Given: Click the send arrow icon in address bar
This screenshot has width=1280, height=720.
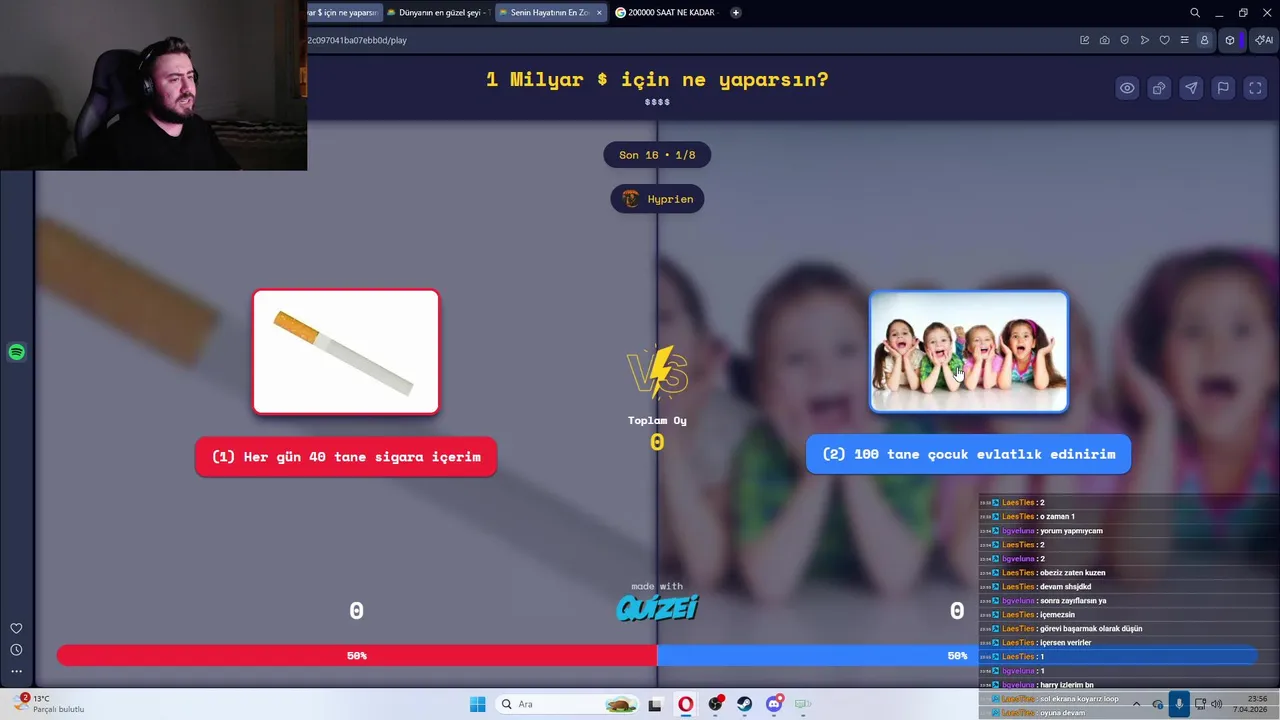Looking at the screenshot, I should tap(1144, 40).
